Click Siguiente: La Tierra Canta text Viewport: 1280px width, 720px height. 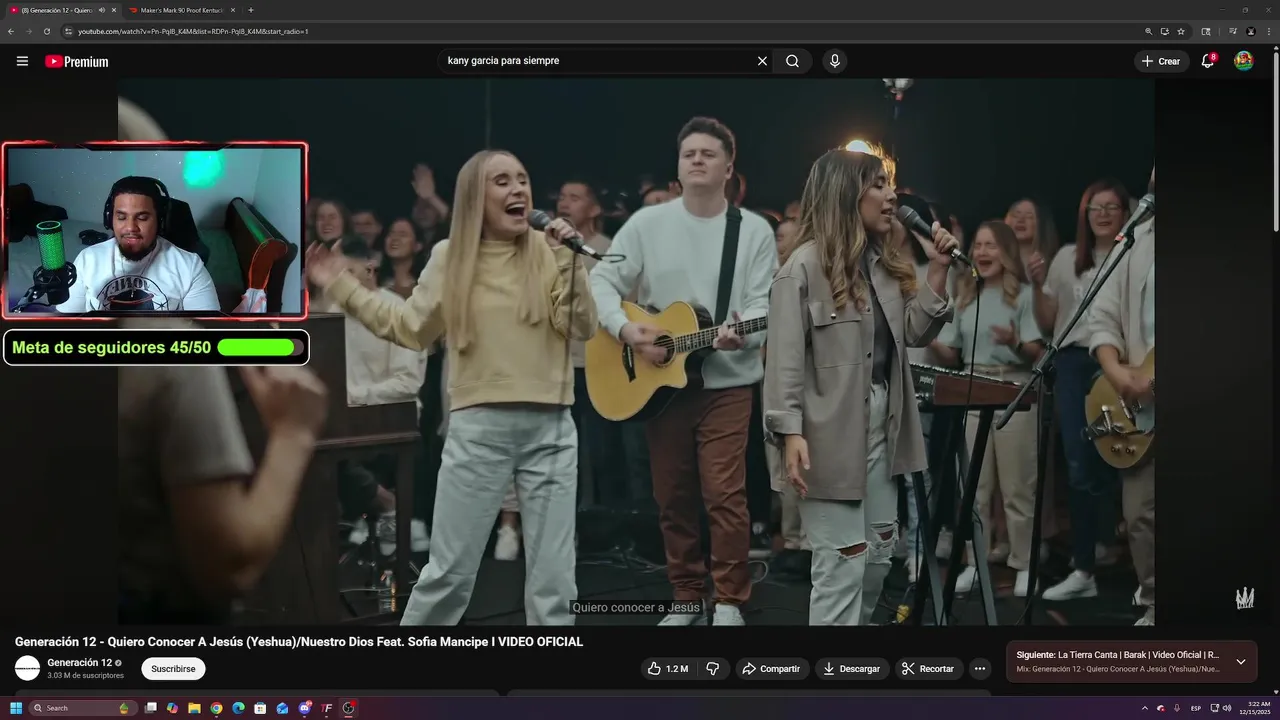[x=1117, y=655]
